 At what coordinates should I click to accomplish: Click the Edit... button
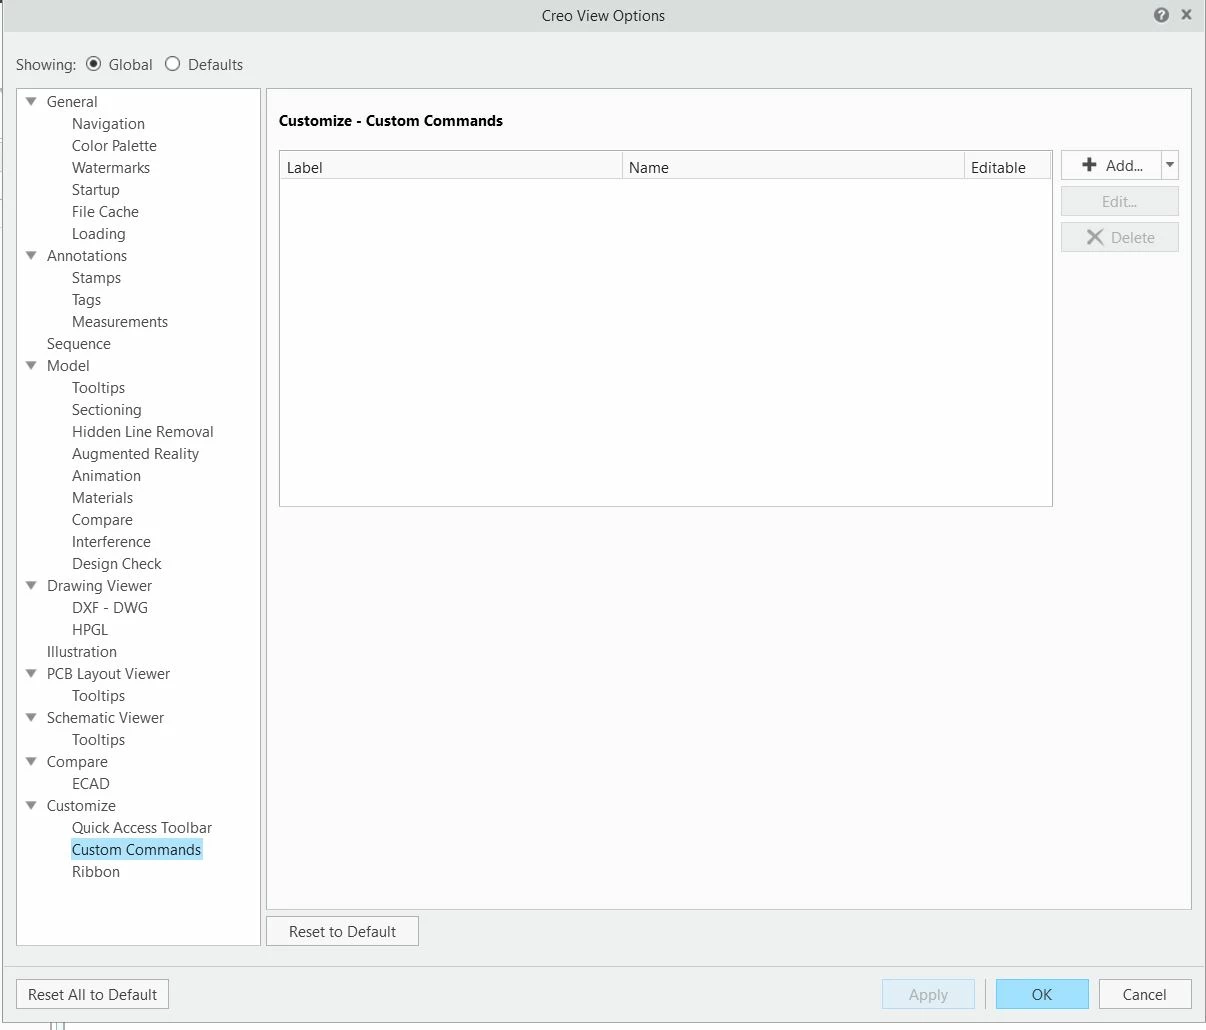coord(1120,201)
